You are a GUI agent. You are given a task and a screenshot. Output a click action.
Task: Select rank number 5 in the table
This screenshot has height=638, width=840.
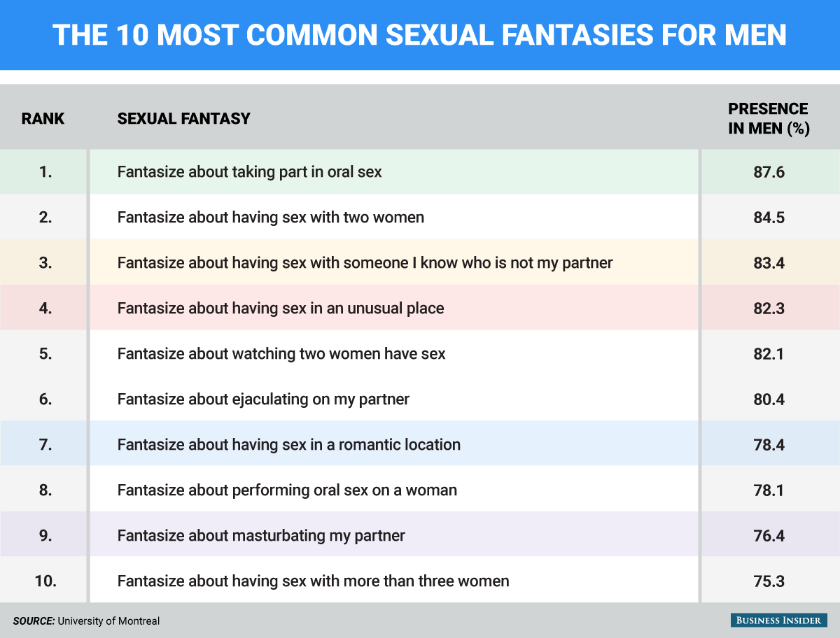pos(45,354)
